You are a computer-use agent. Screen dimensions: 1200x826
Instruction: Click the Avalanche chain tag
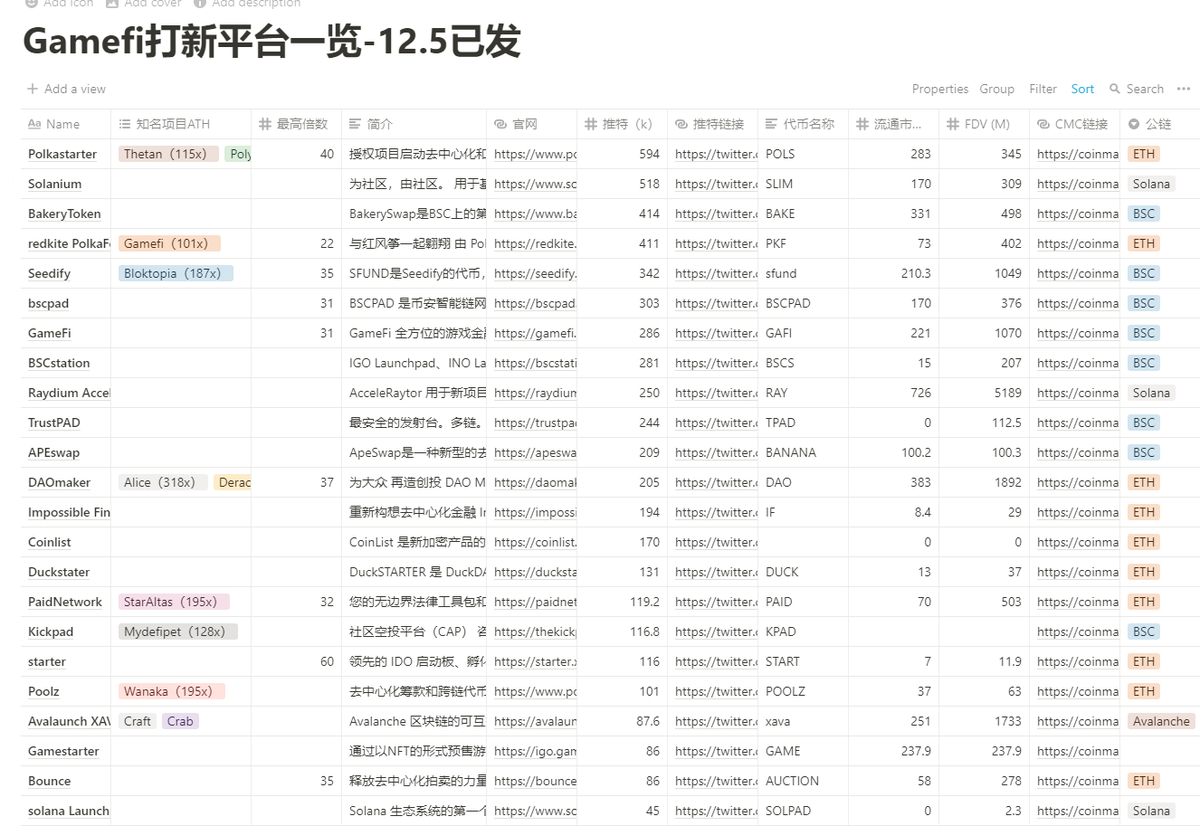click(x=1161, y=721)
